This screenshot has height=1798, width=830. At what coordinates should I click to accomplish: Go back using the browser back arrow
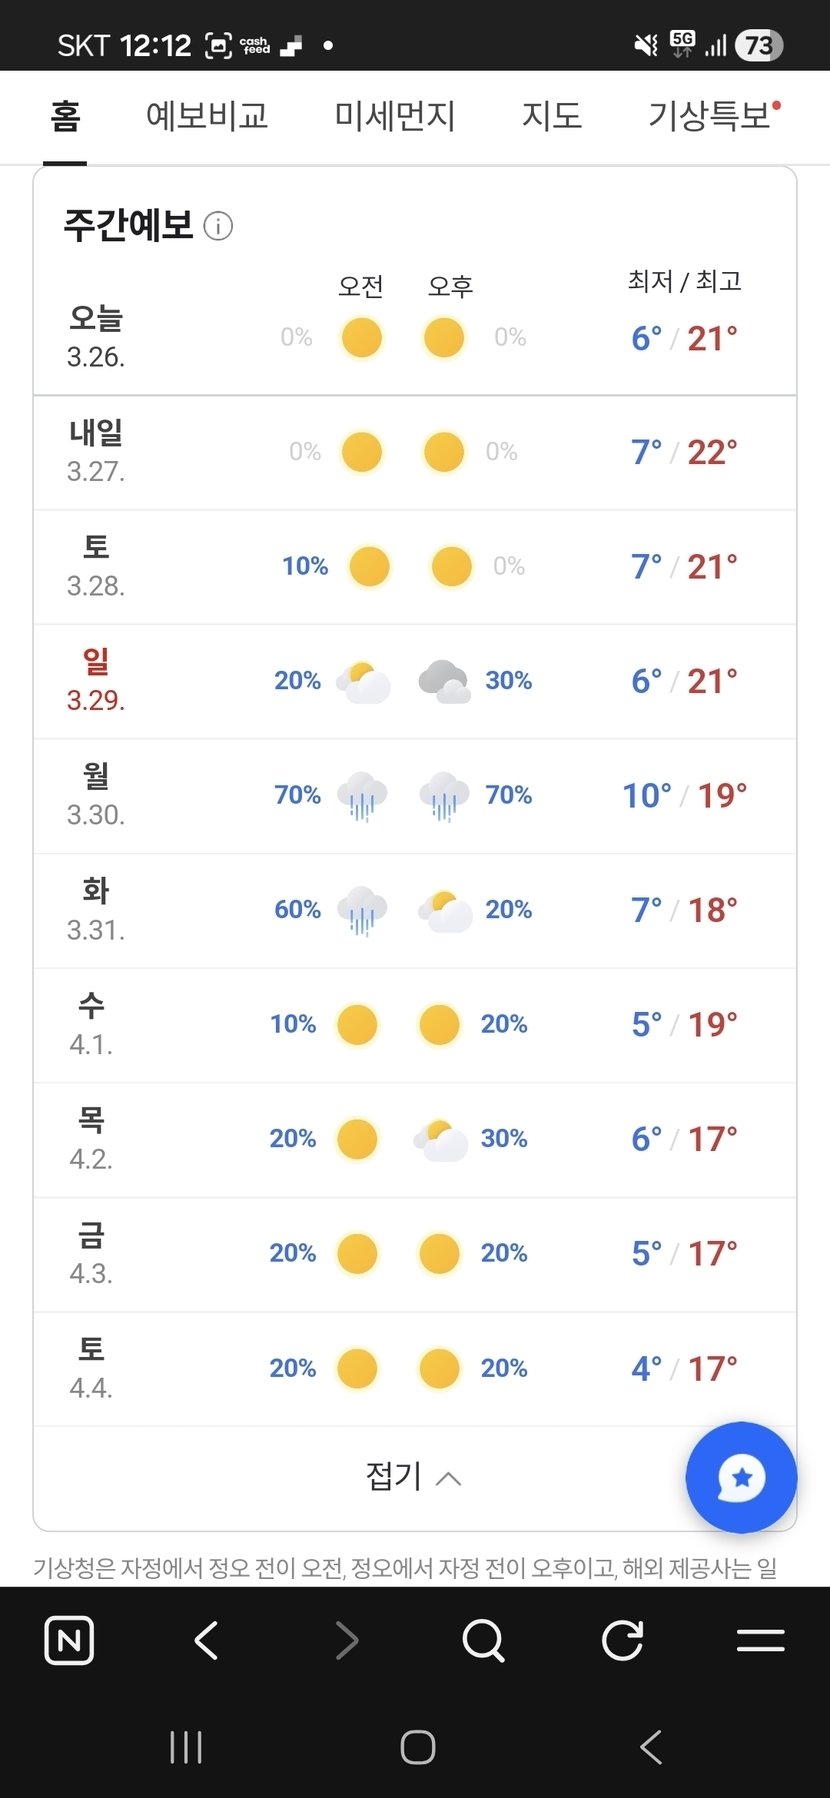[x=207, y=1641]
